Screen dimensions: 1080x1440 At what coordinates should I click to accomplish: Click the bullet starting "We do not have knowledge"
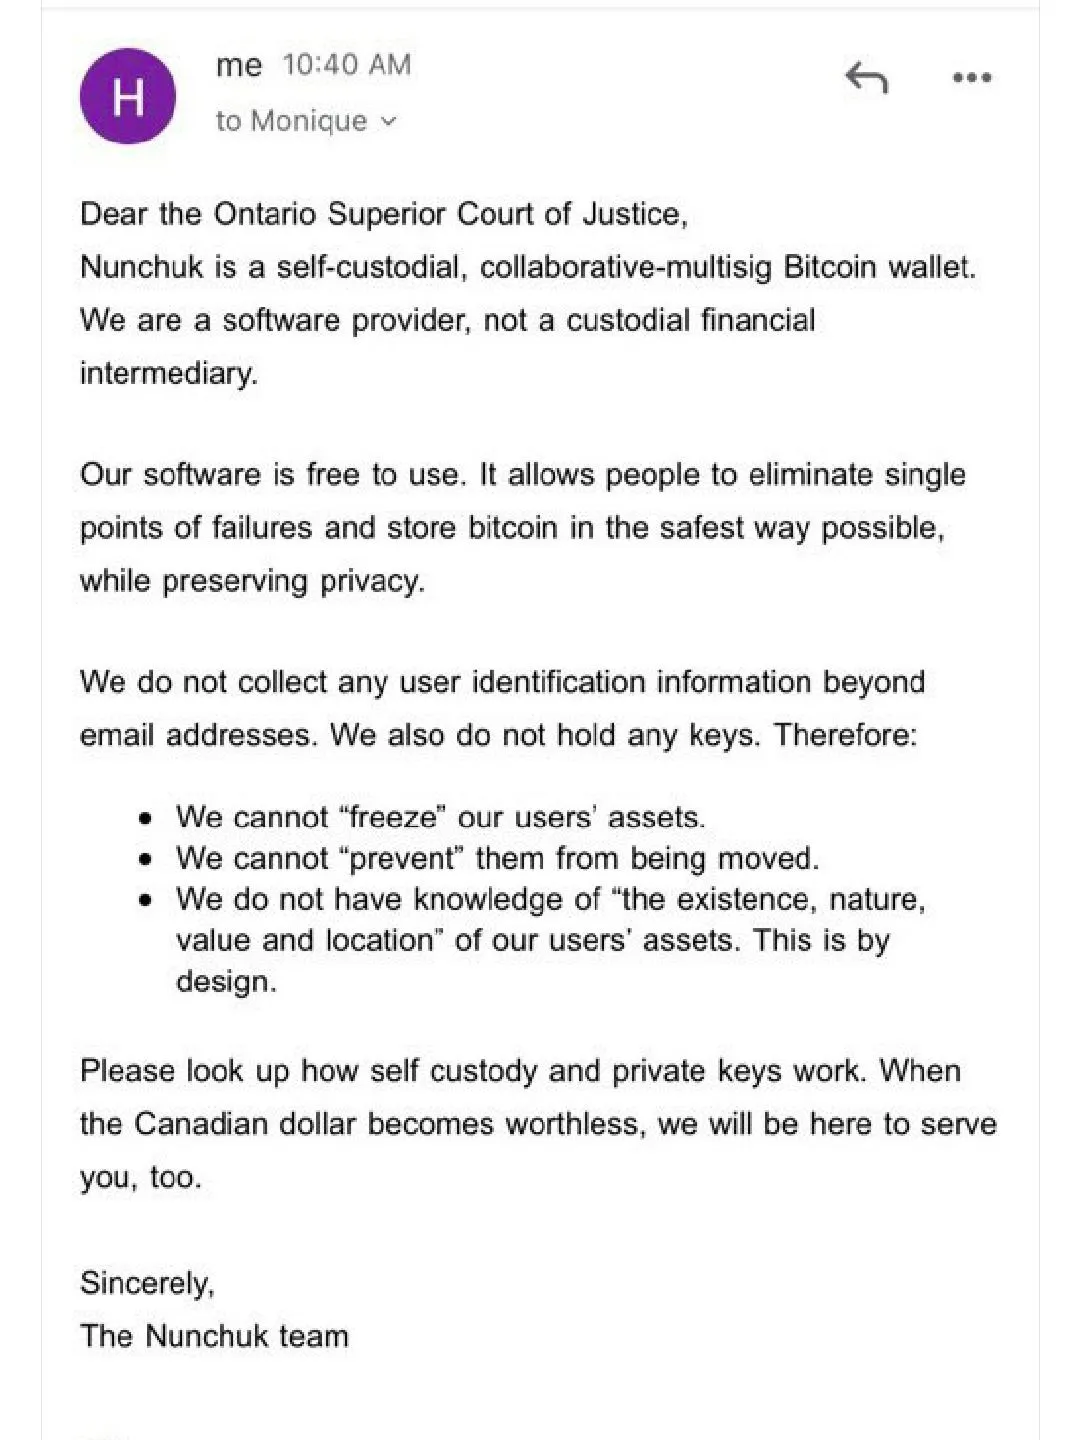click(550, 899)
